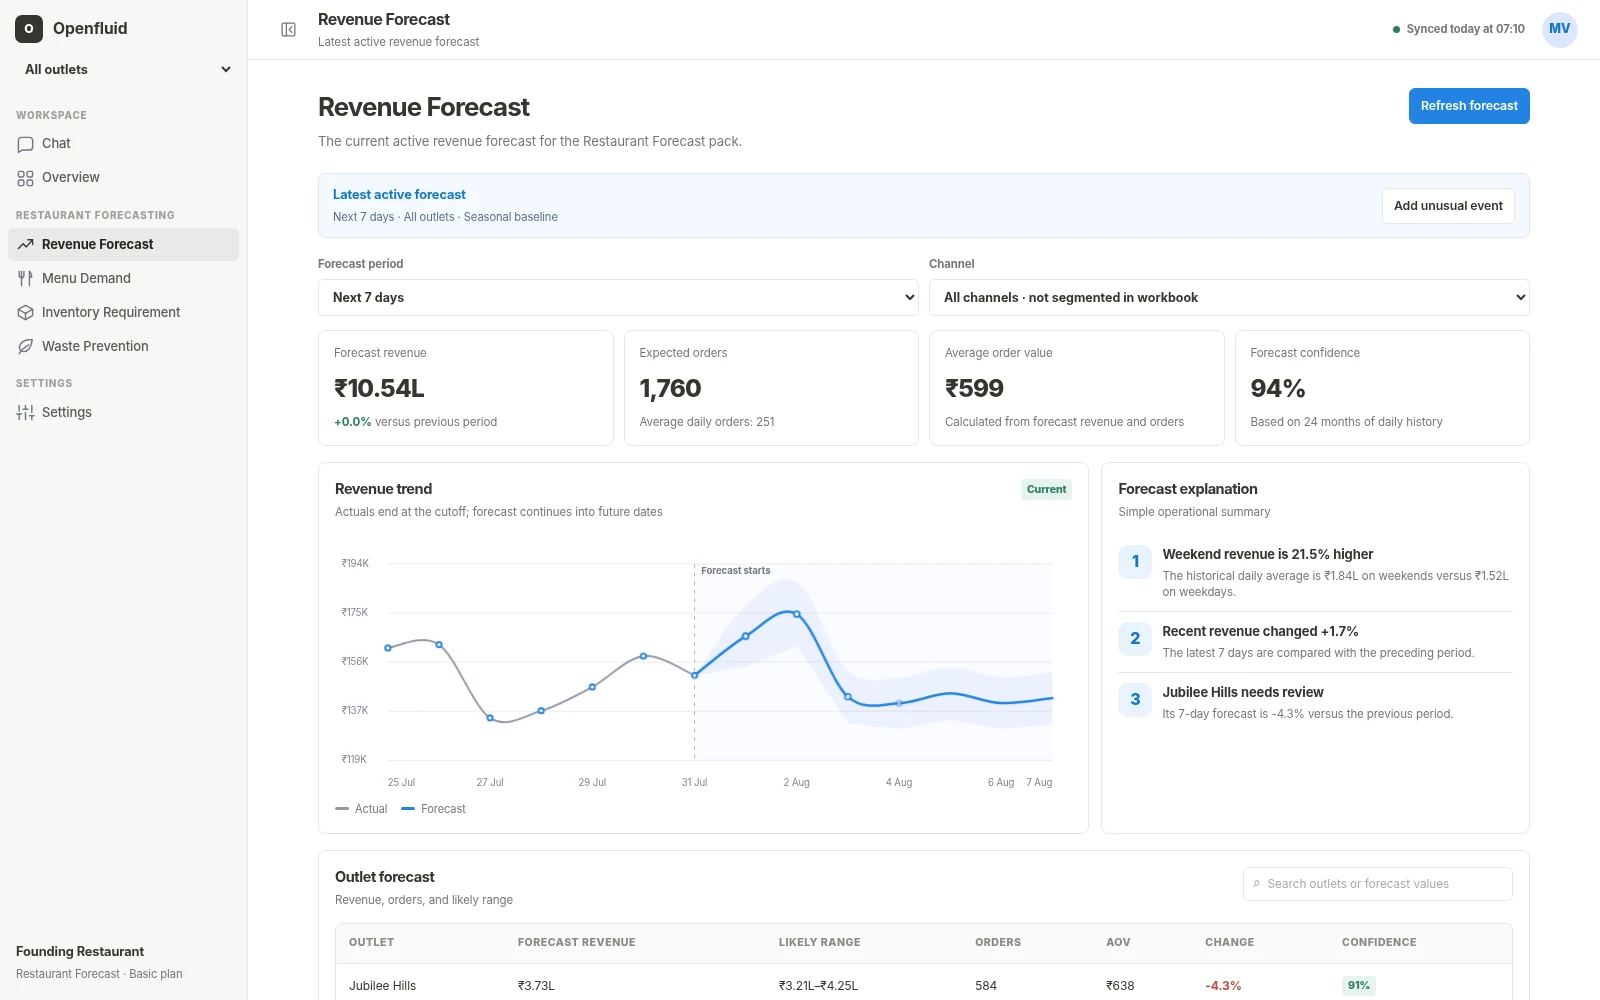Click the Settings sliders icon
Screen dimensions: 1600x1000
pyautogui.click(x=26, y=413)
